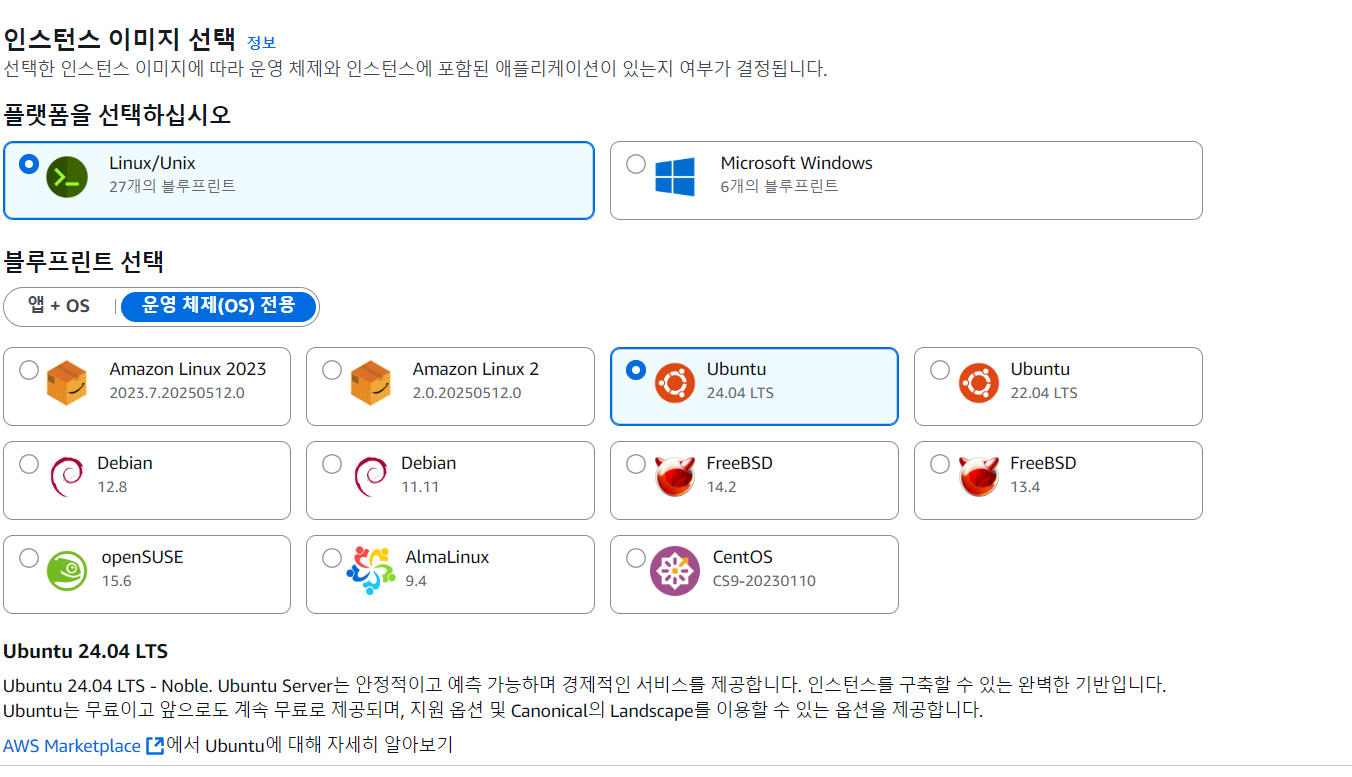Choose the FreeBSD 13.4 radio button
Image resolution: width=1352 pixels, height=777 pixels.
940,464
